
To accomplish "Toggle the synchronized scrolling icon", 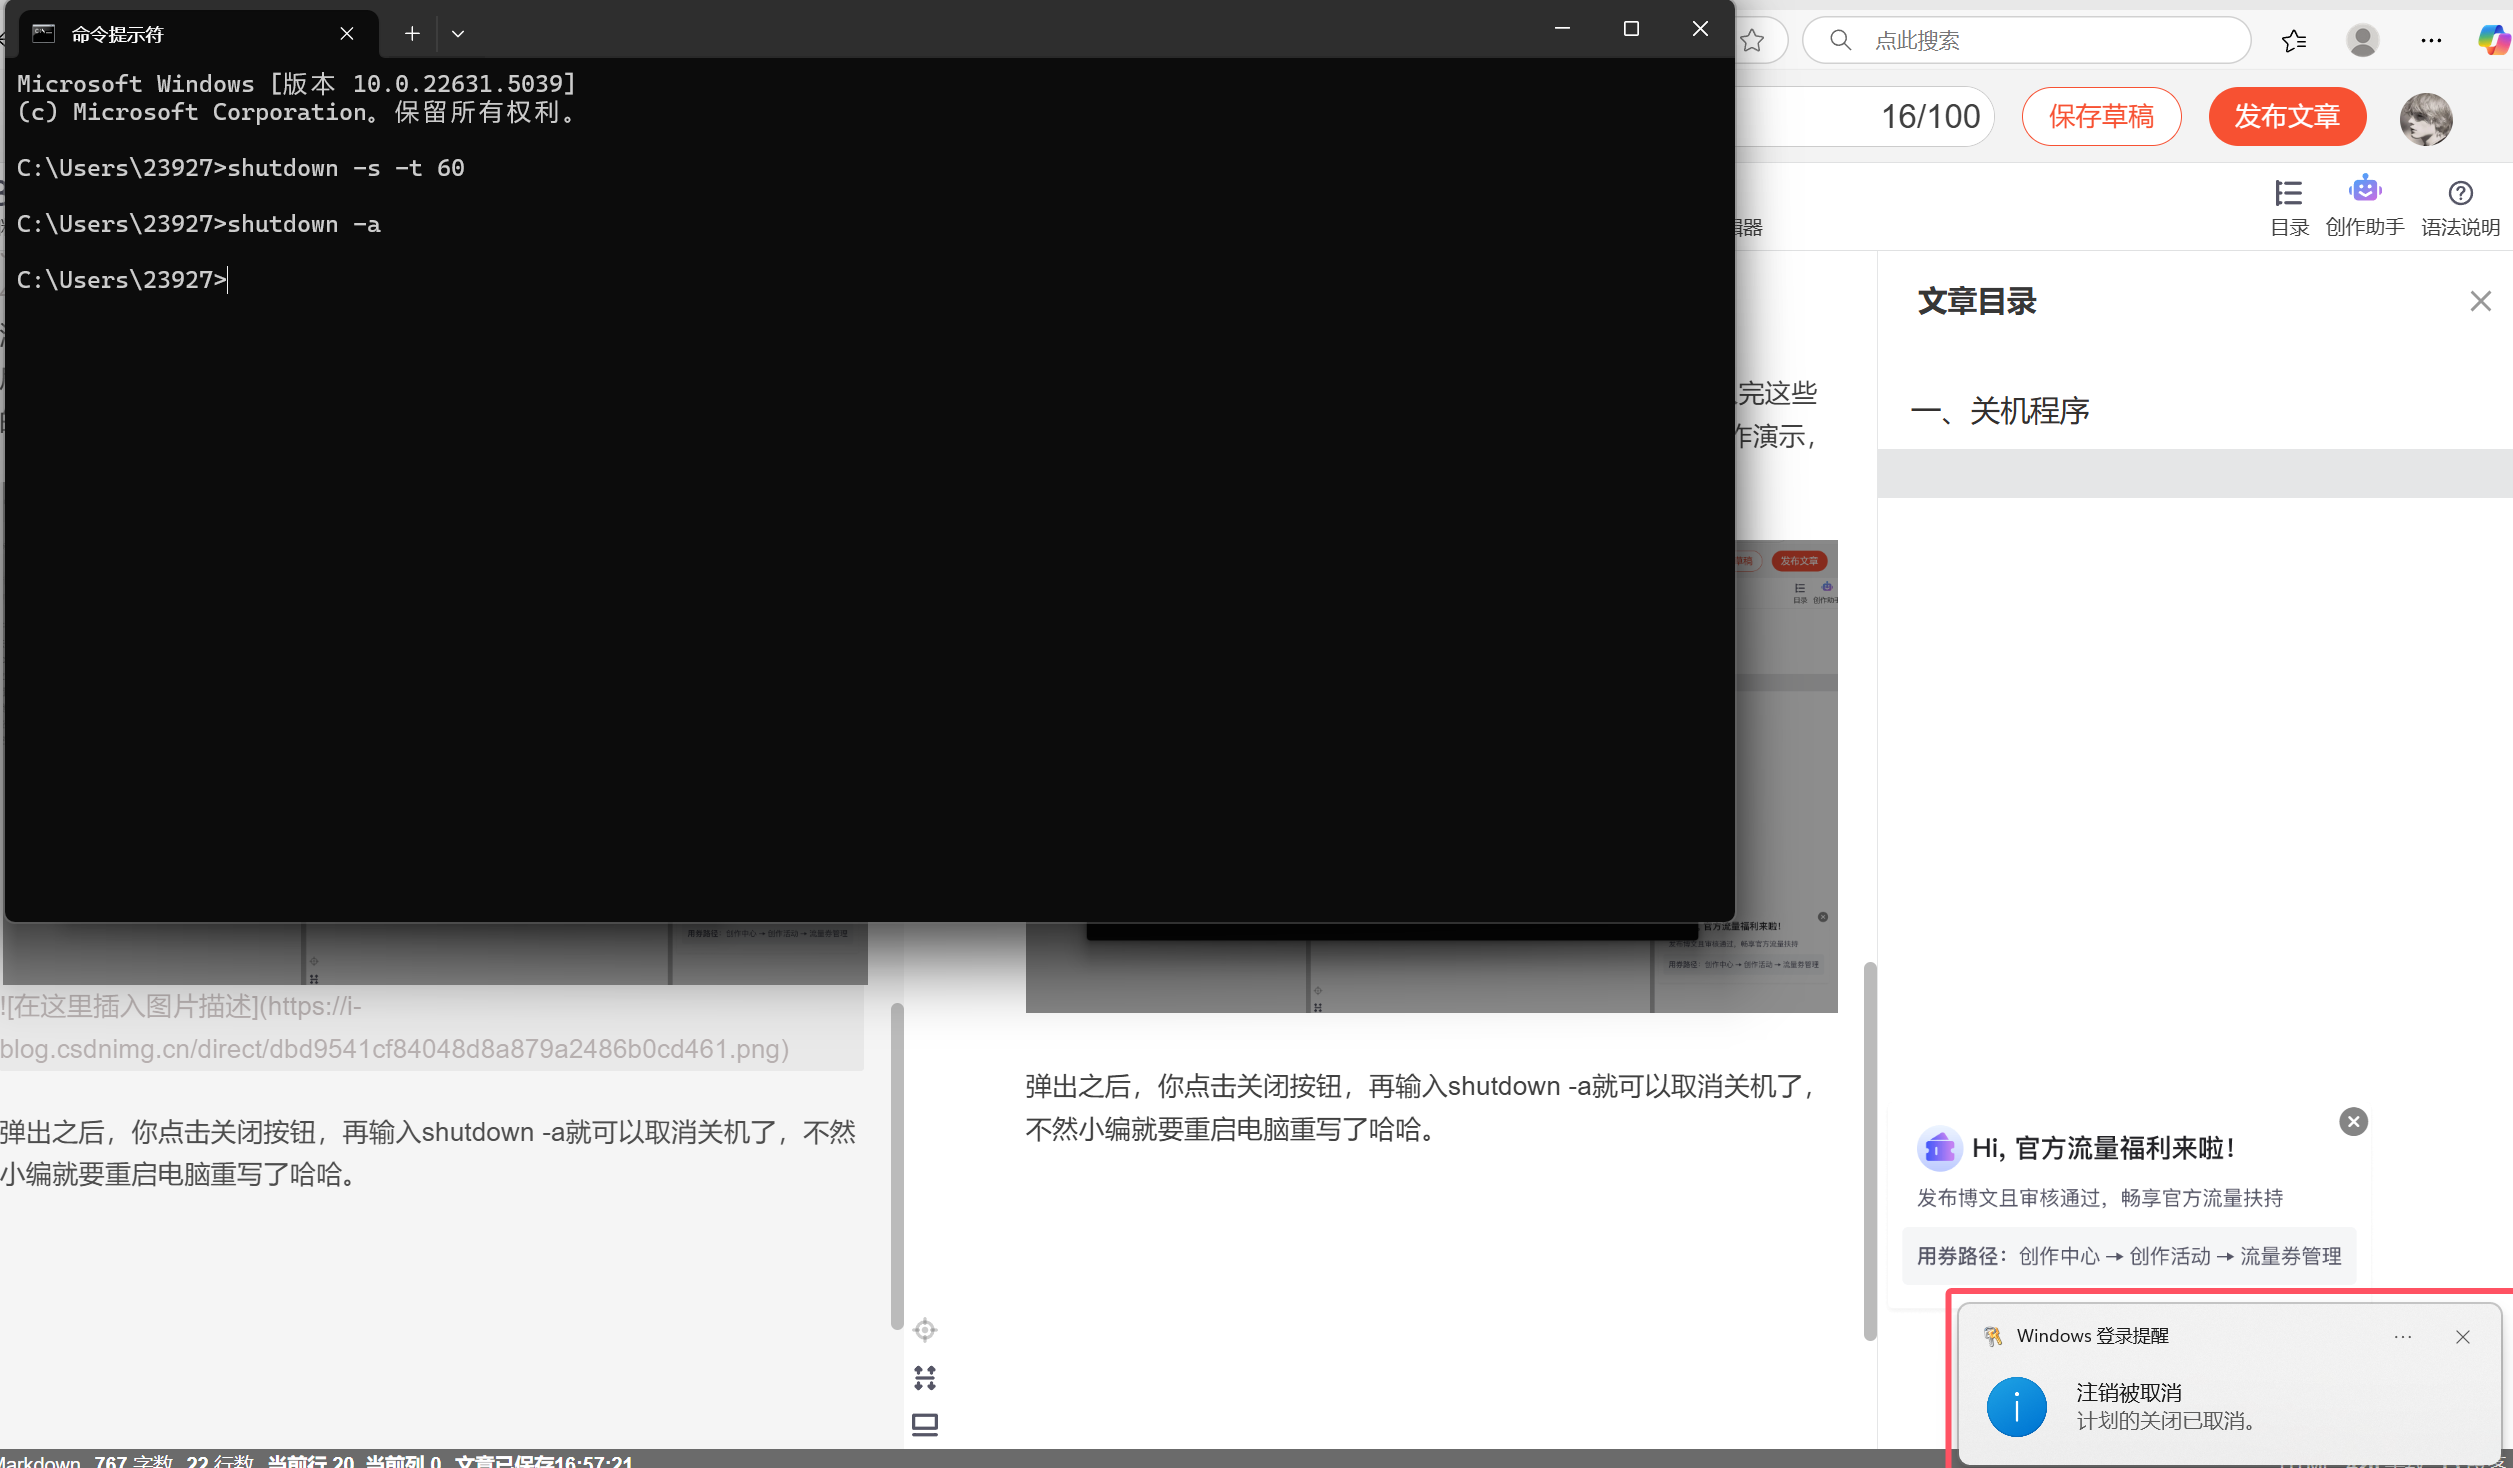I will pos(925,1377).
